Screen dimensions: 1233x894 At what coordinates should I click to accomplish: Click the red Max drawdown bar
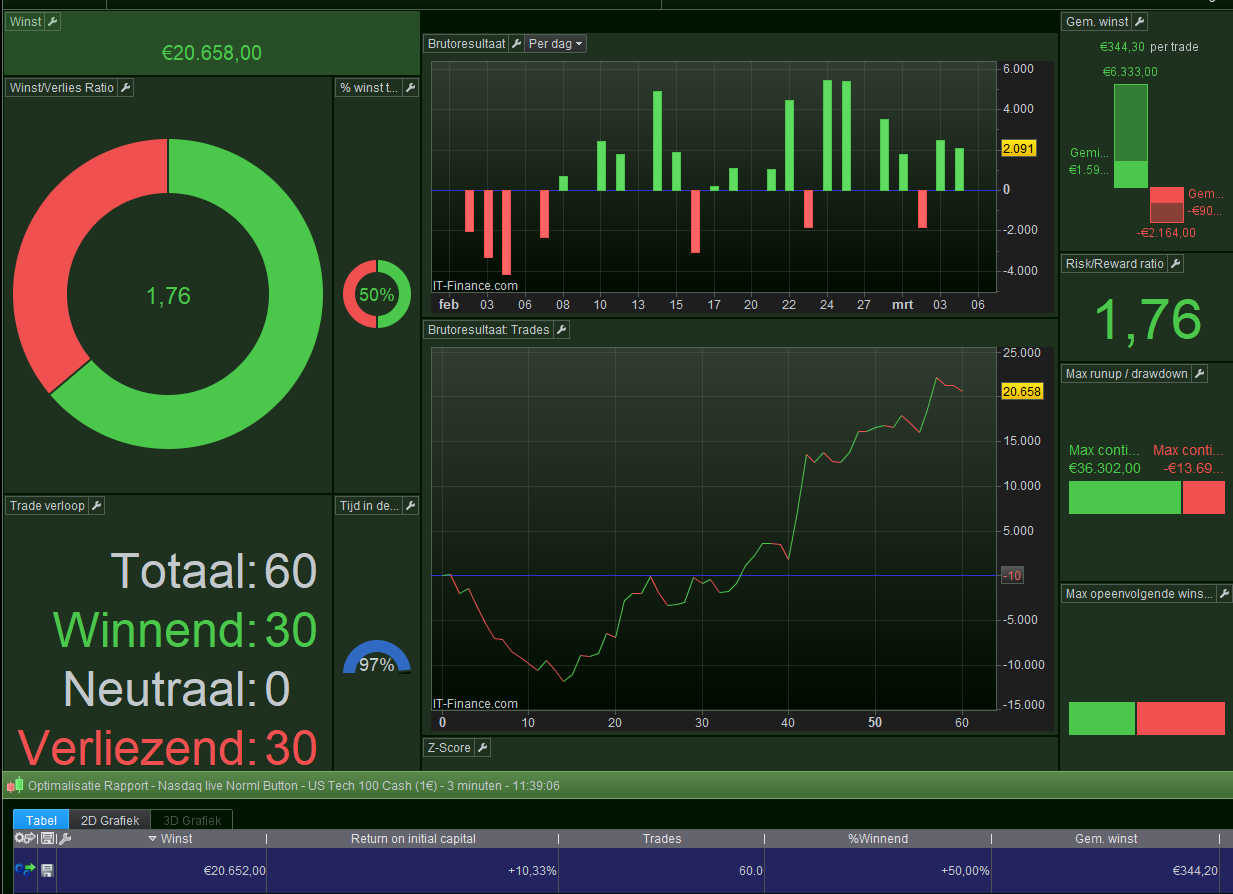point(1204,497)
